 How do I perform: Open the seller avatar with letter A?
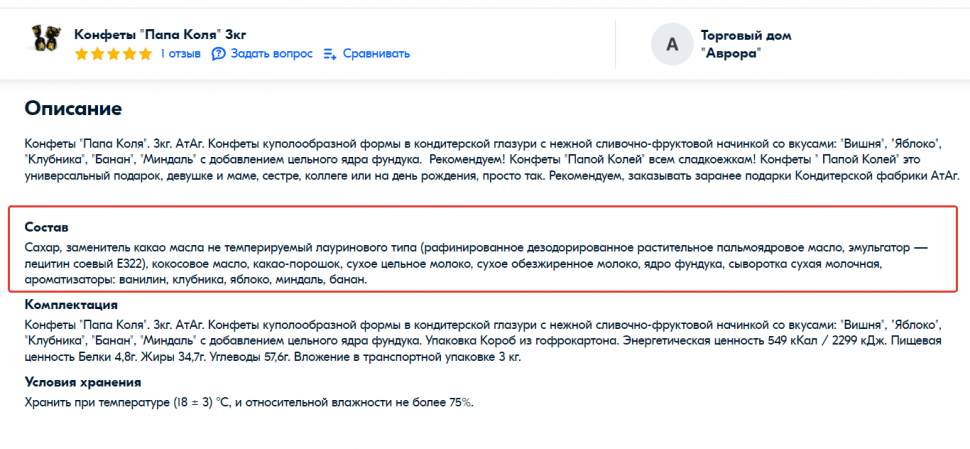671,44
